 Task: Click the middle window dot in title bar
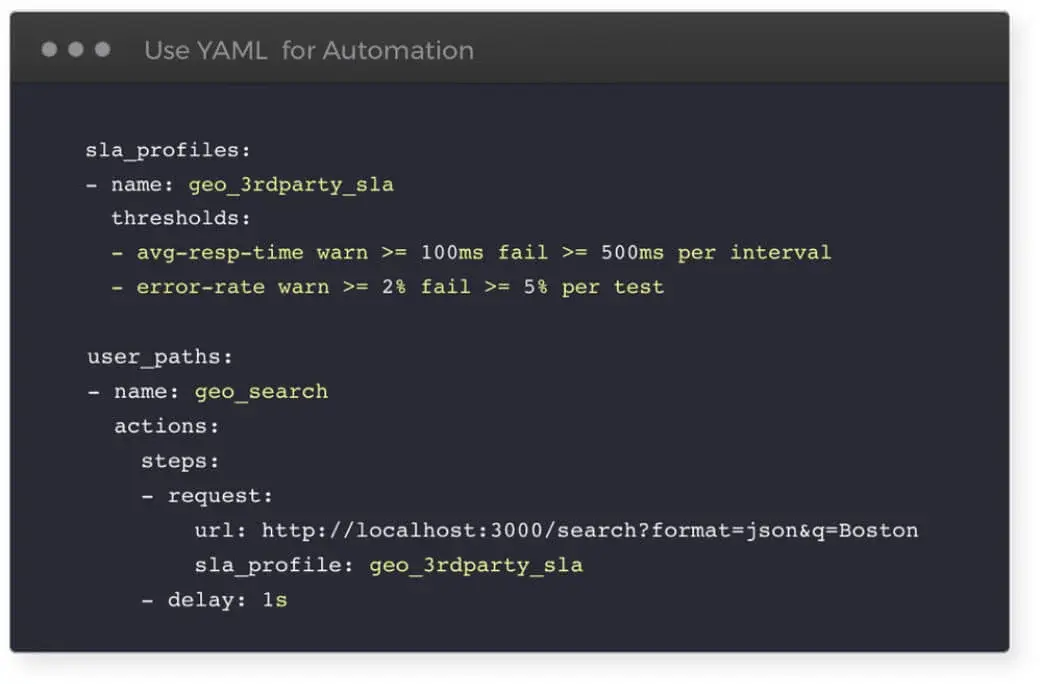pos(76,50)
